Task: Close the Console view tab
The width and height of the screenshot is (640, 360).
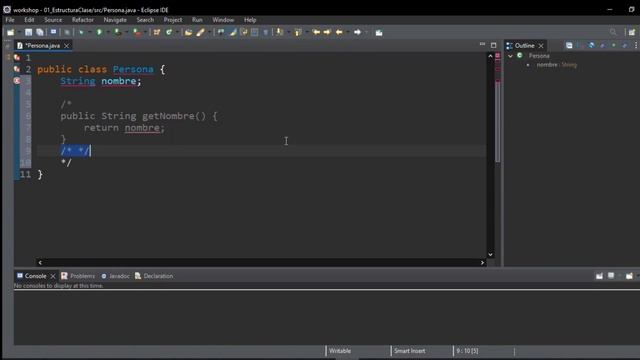Action: (53, 276)
